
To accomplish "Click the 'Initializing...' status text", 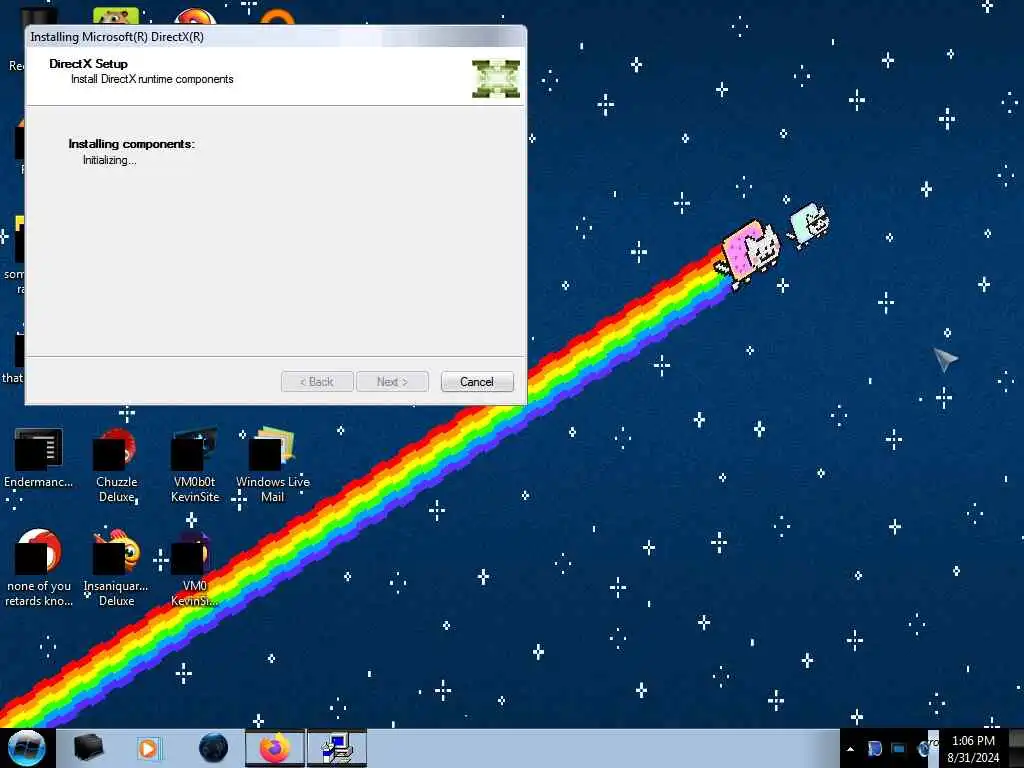I will [x=110, y=160].
